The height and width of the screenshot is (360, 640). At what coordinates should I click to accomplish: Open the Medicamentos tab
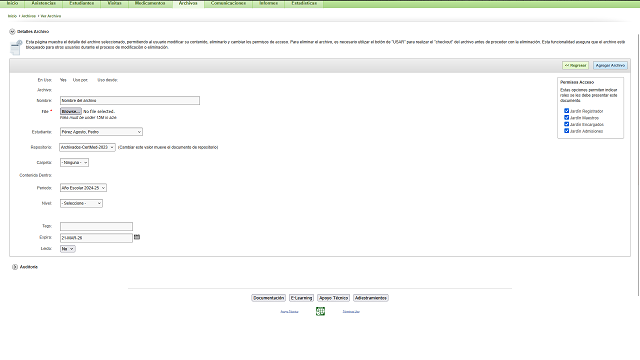coord(150,3)
